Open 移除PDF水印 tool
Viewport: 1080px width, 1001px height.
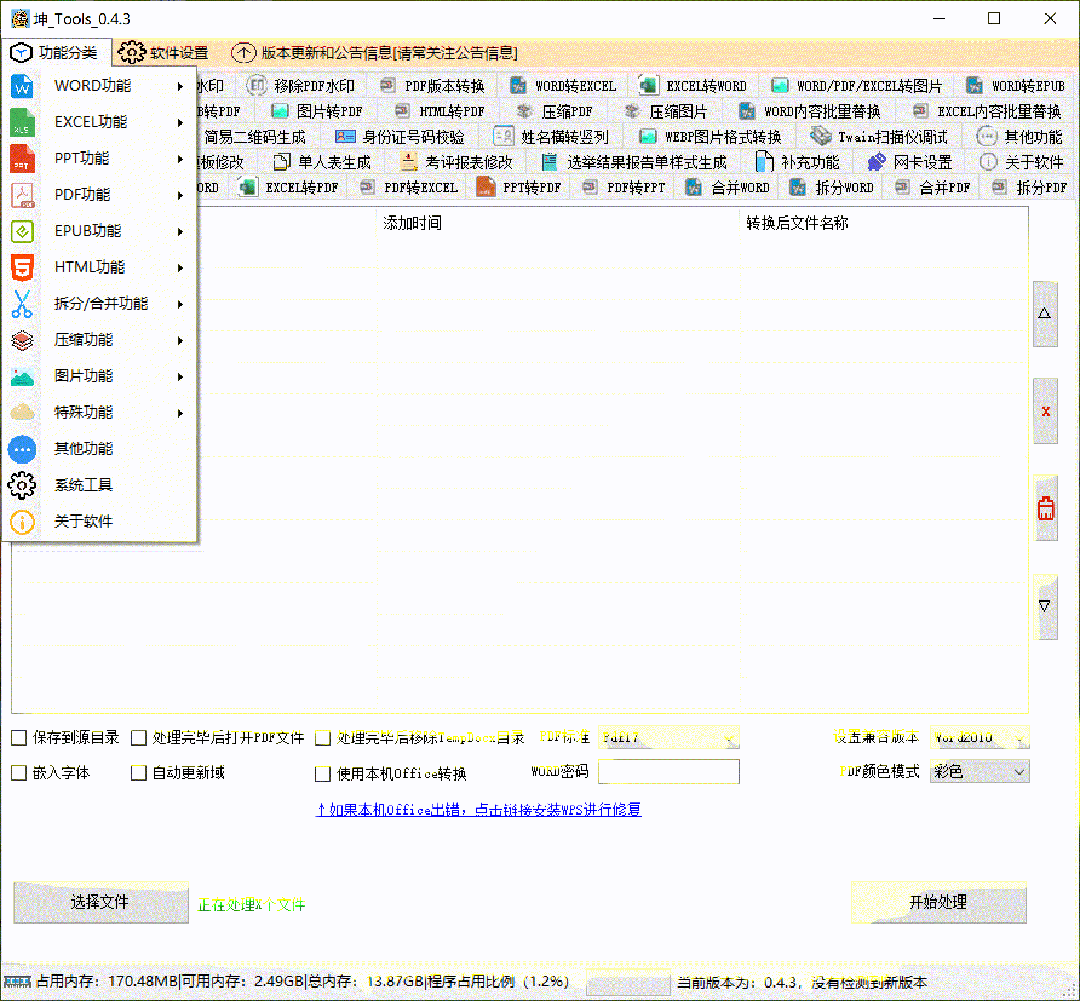click(301, 86)
